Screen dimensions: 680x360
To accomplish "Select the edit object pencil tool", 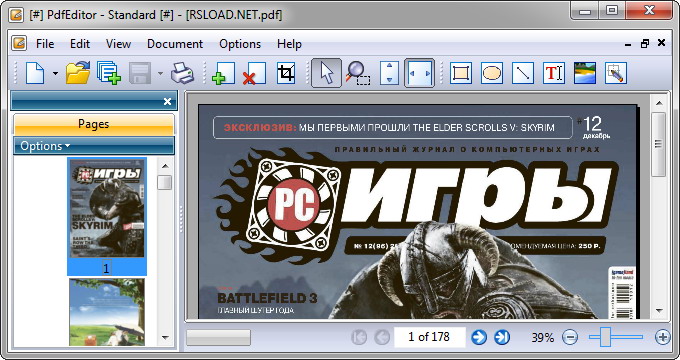I will tap(616, 73).
